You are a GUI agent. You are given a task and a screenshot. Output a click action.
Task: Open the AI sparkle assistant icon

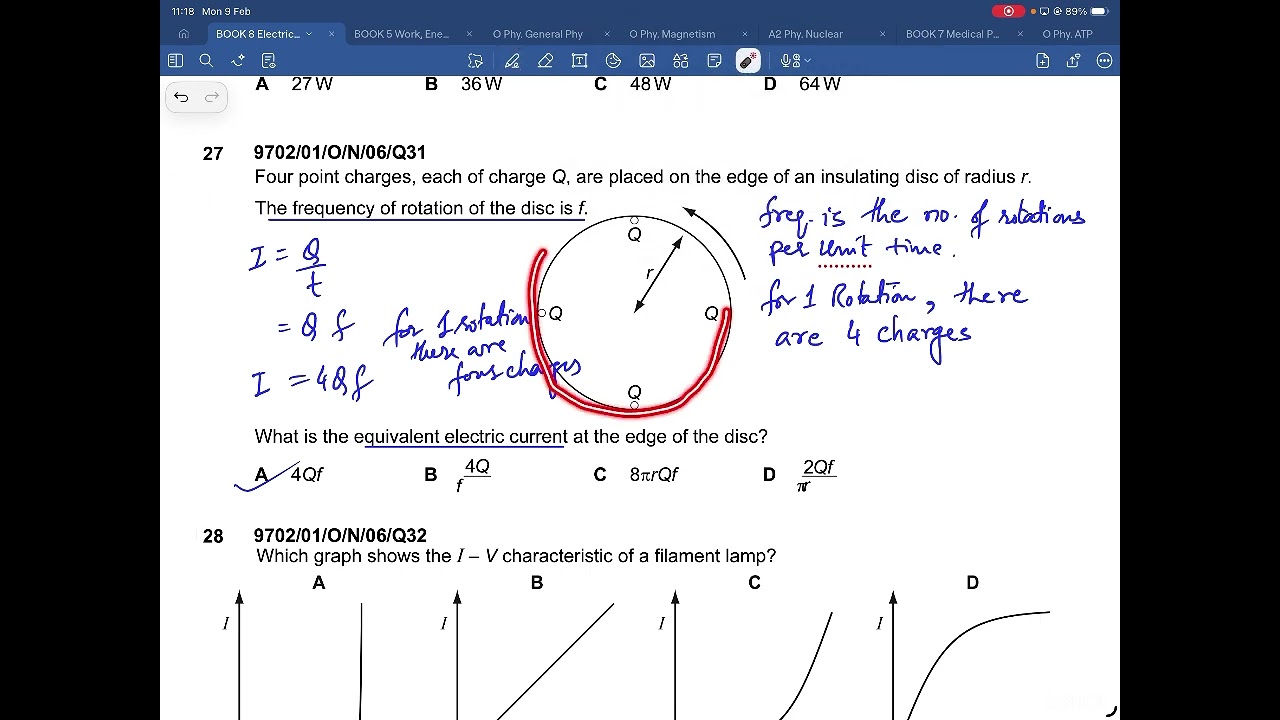[238, 61]
